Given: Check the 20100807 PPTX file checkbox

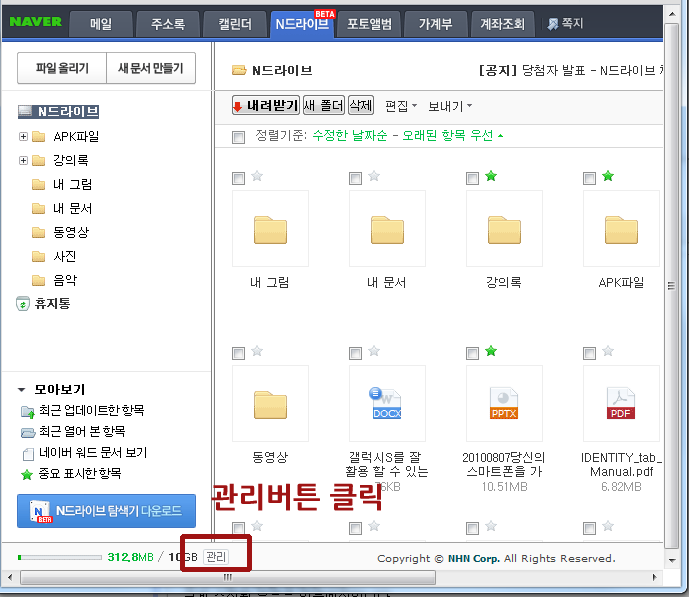Looking at the screenshot, I should click(x=472, y=353).
